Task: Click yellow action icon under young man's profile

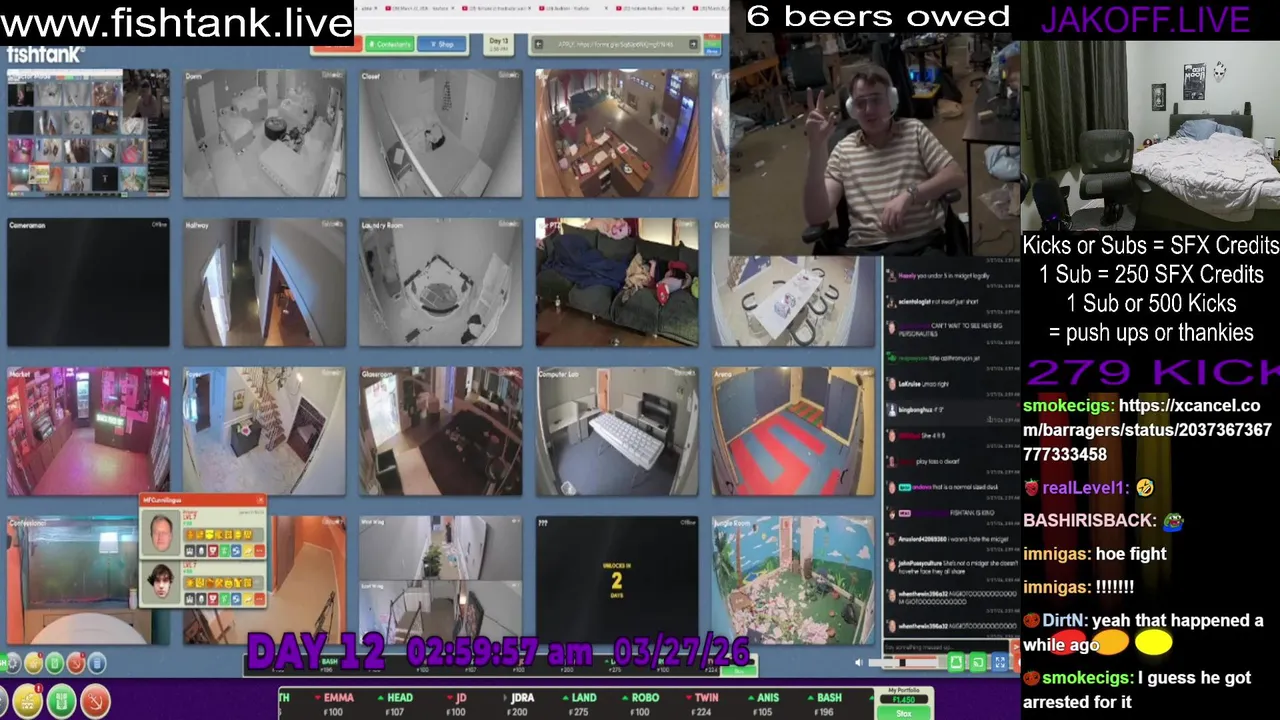Action: [x=248, y=599]
